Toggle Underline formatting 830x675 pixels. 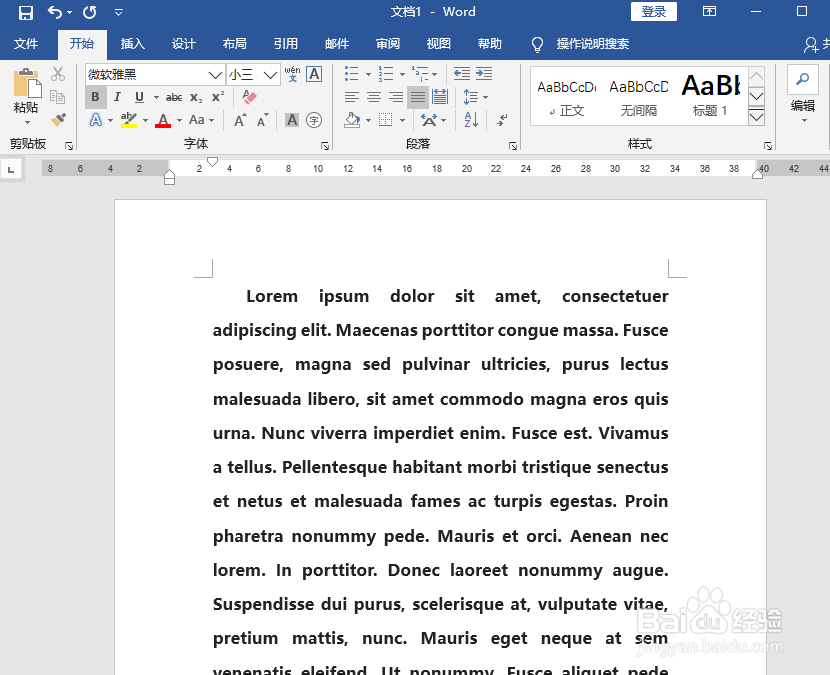[139, 97]
